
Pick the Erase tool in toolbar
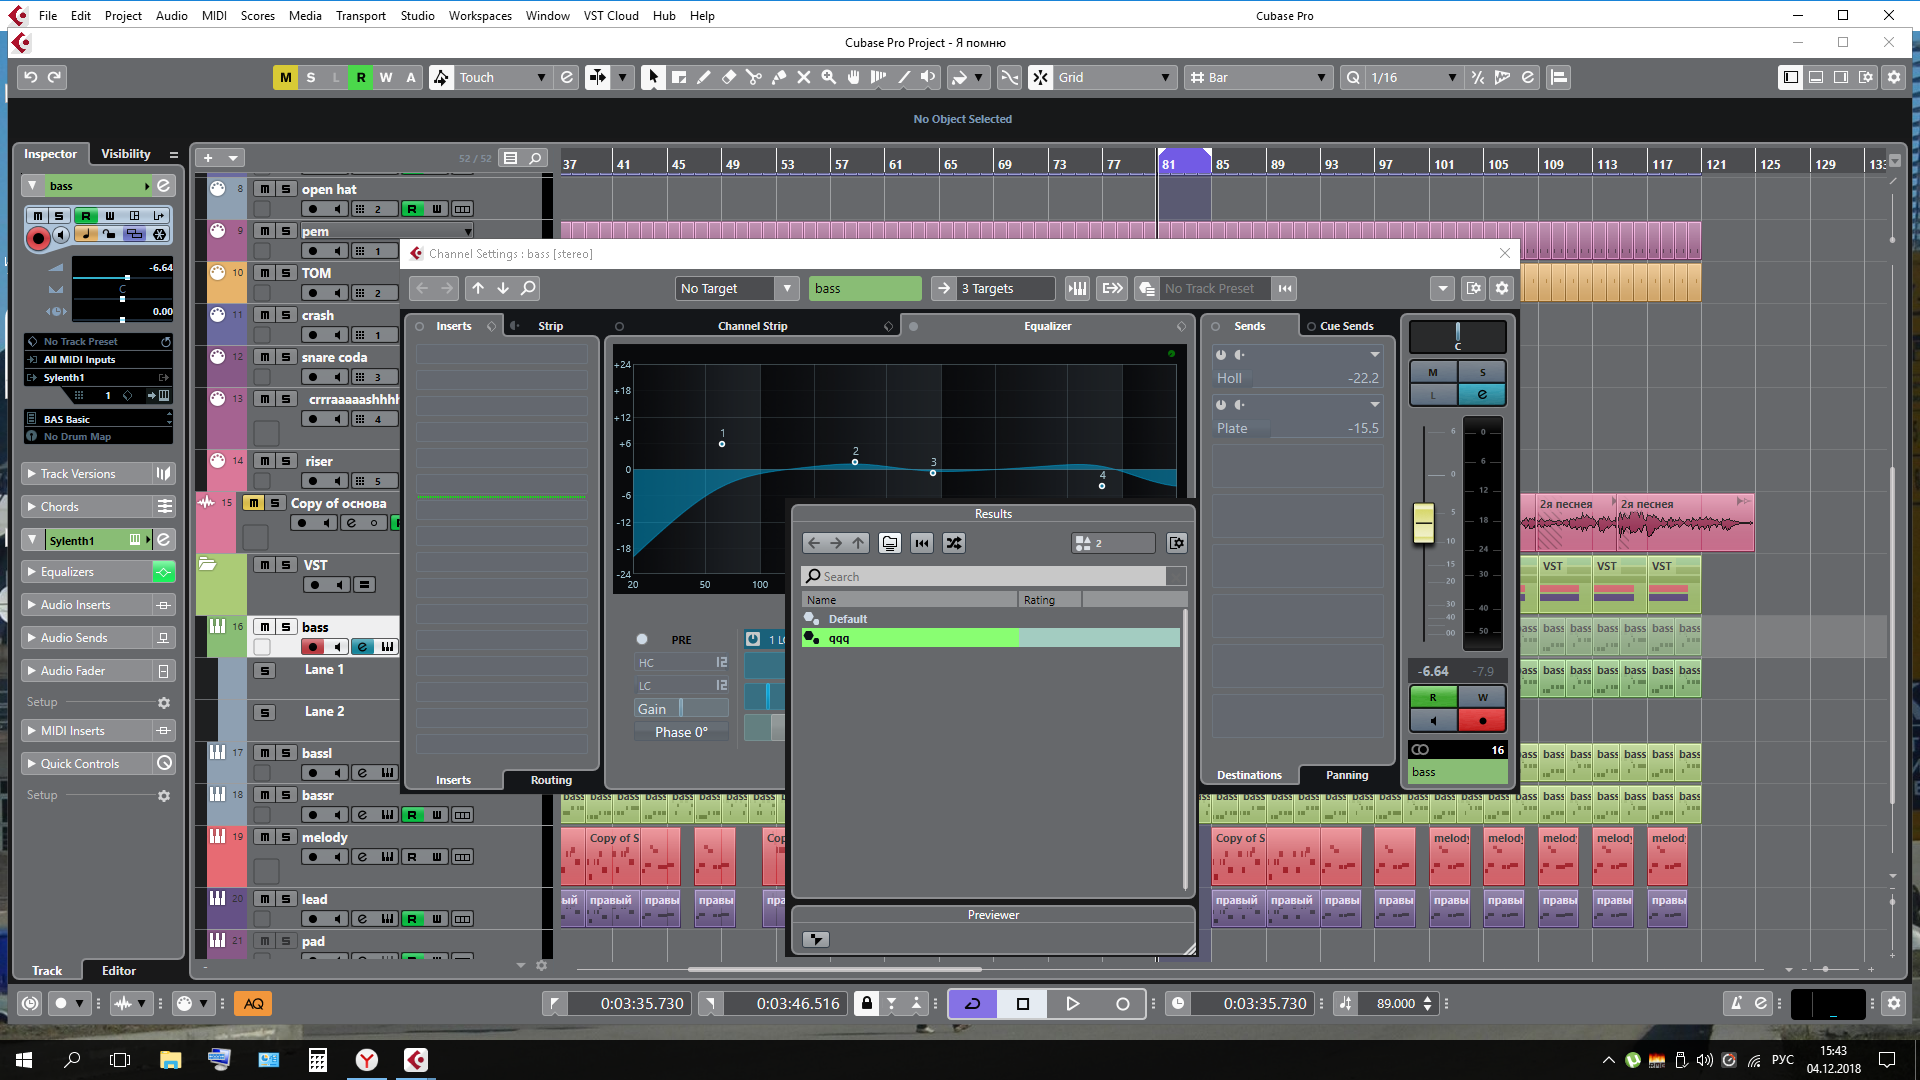tap(728, 77)
